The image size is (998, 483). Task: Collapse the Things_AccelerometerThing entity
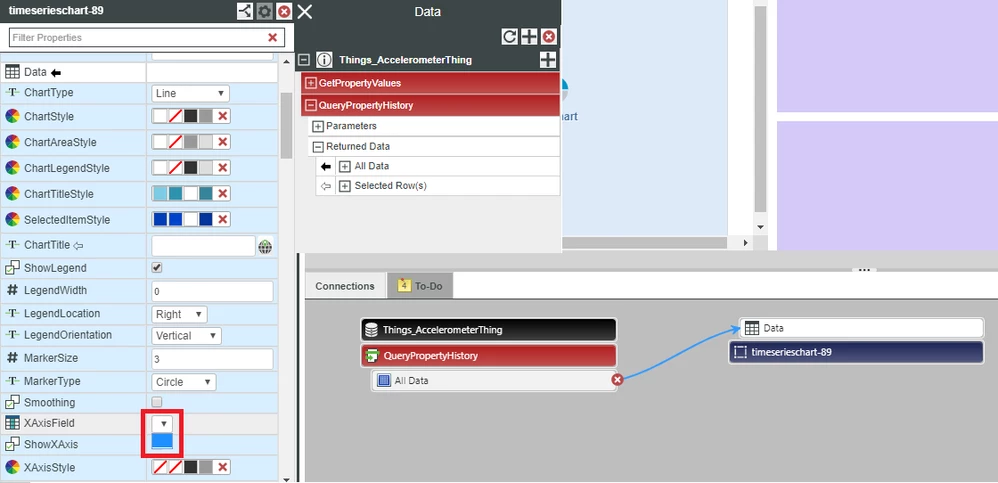tap(304, 60)
